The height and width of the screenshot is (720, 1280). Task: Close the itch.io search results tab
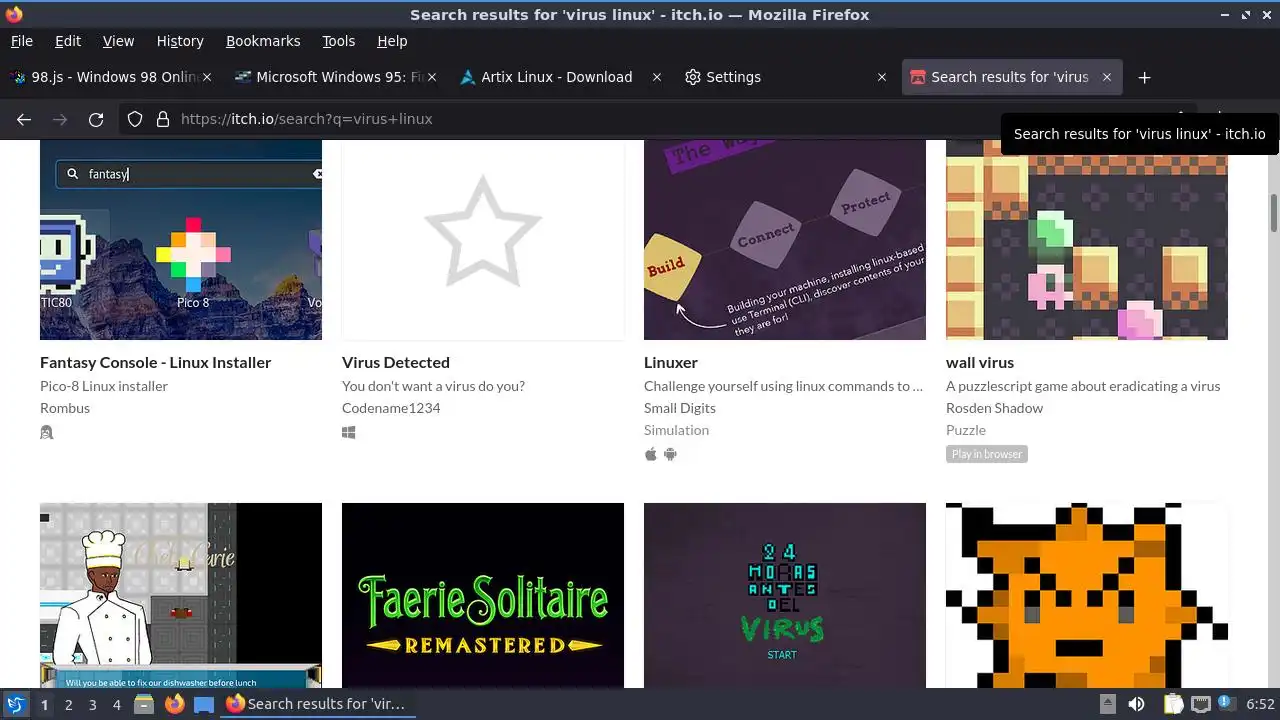click(x=1107, y=77)
